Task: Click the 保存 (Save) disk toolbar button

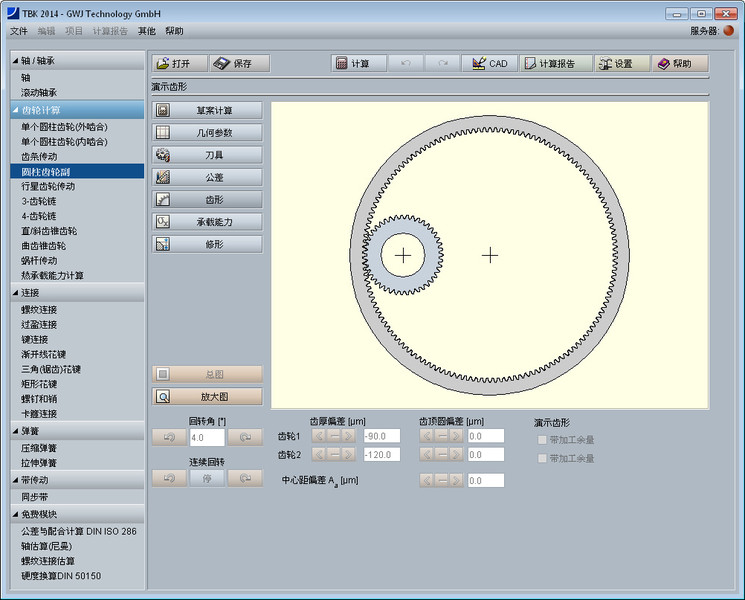Action: pos(240,63)
